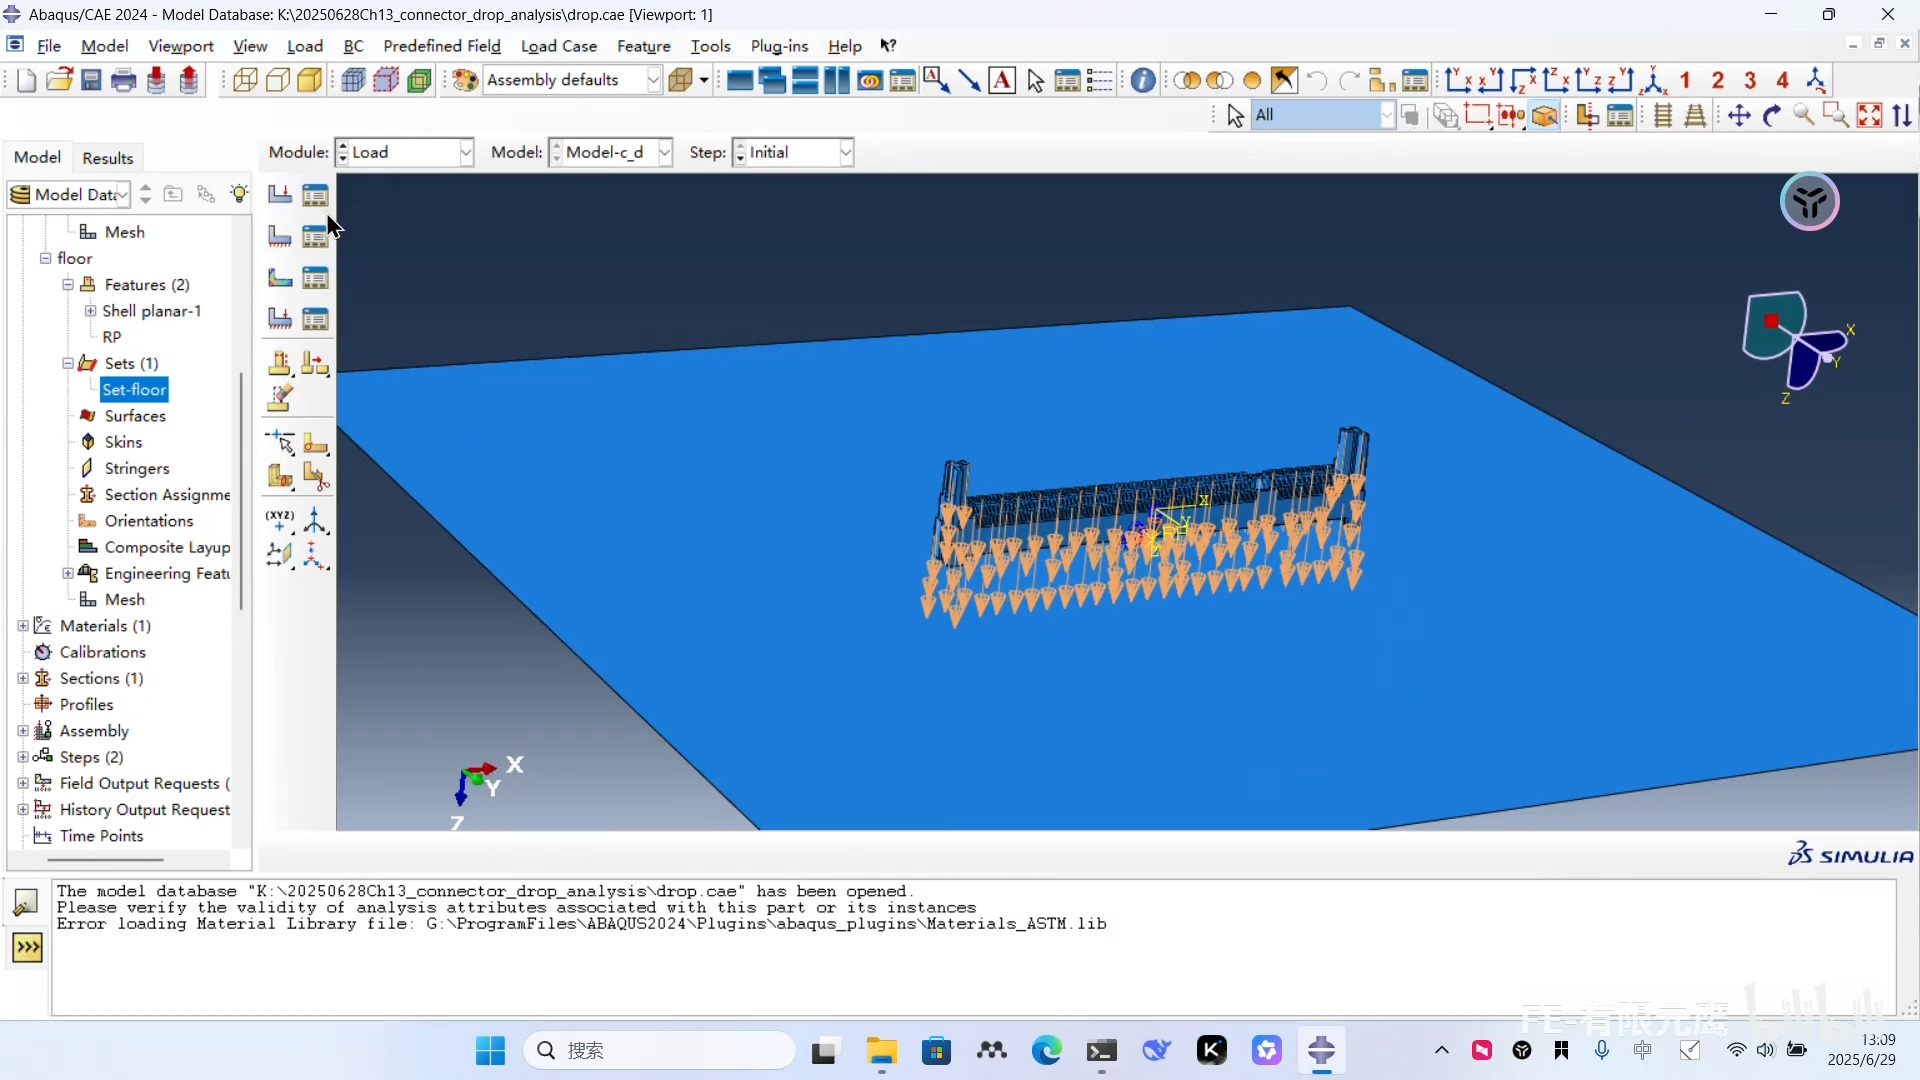Open the Step dropdown showing Initial

point(792,152)
